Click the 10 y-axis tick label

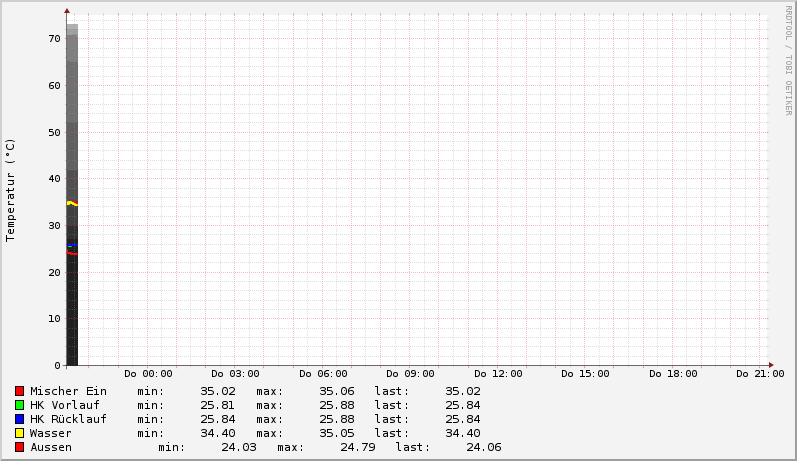(x=54, y=319)
